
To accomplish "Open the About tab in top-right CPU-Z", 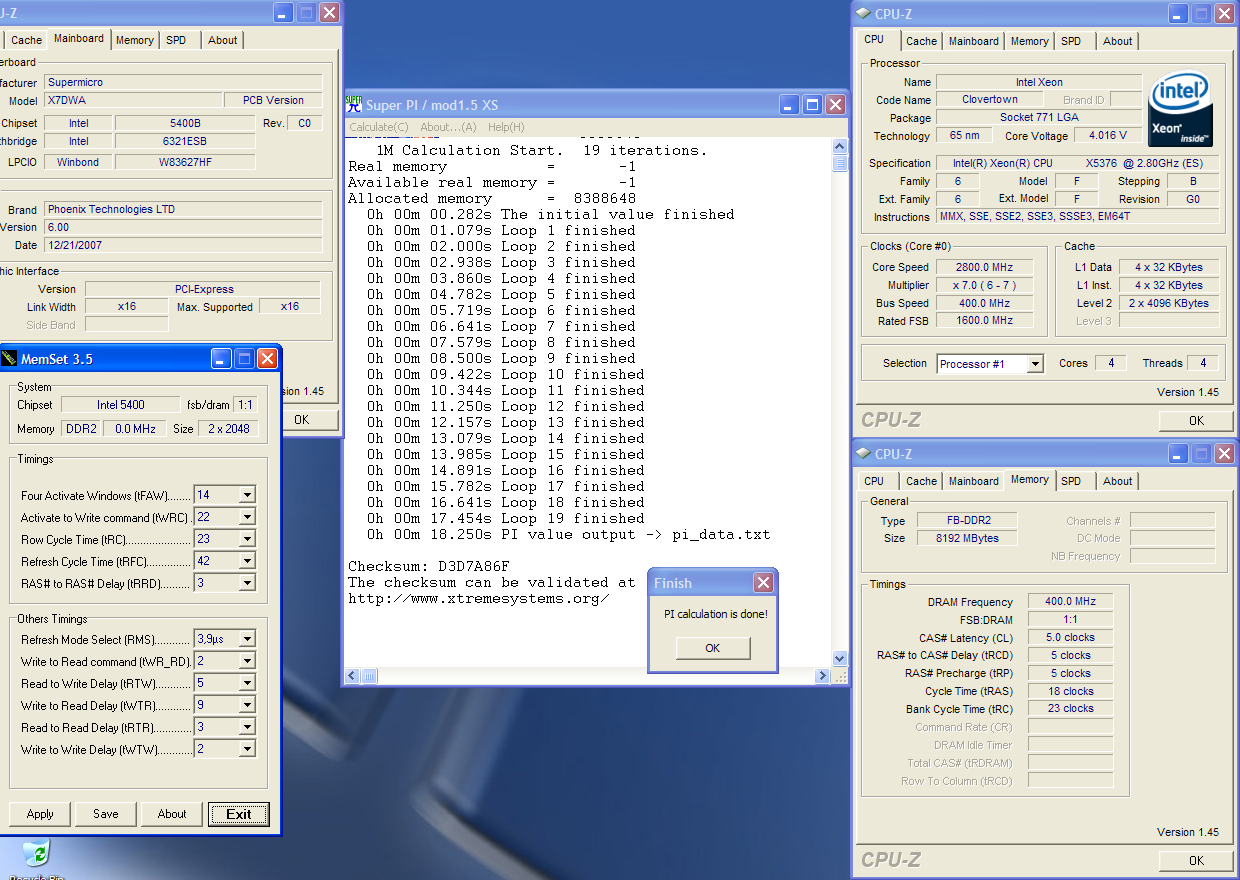I will point(1118,41).
